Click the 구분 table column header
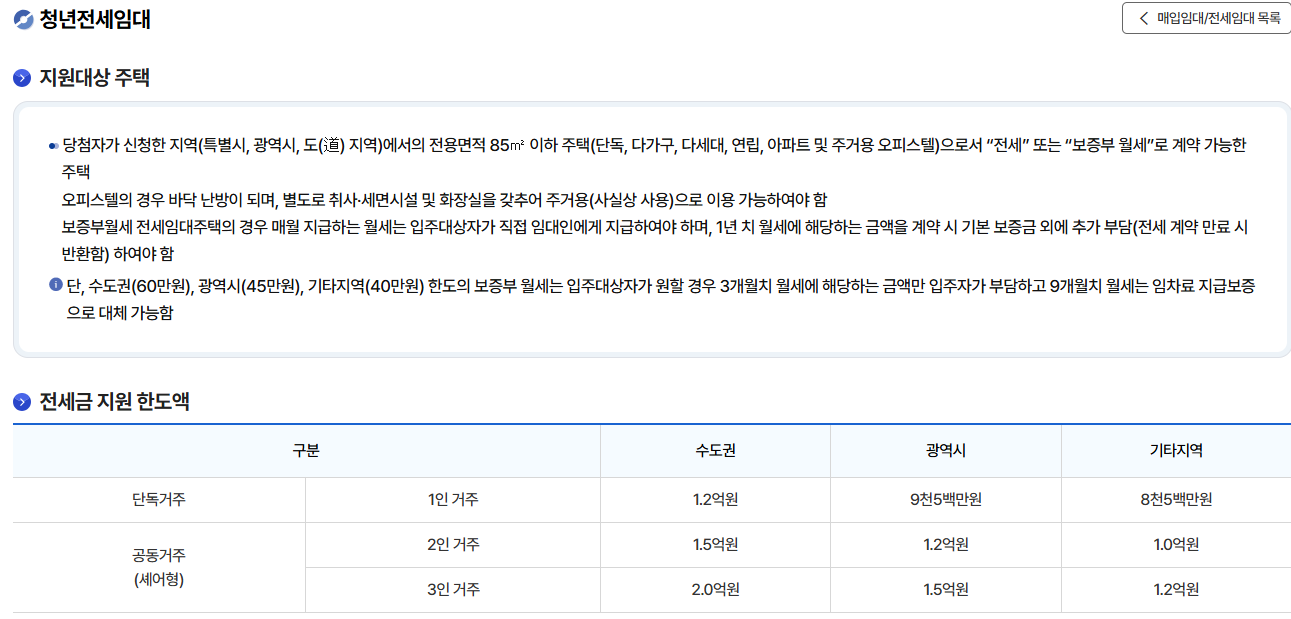 (306, 451)
